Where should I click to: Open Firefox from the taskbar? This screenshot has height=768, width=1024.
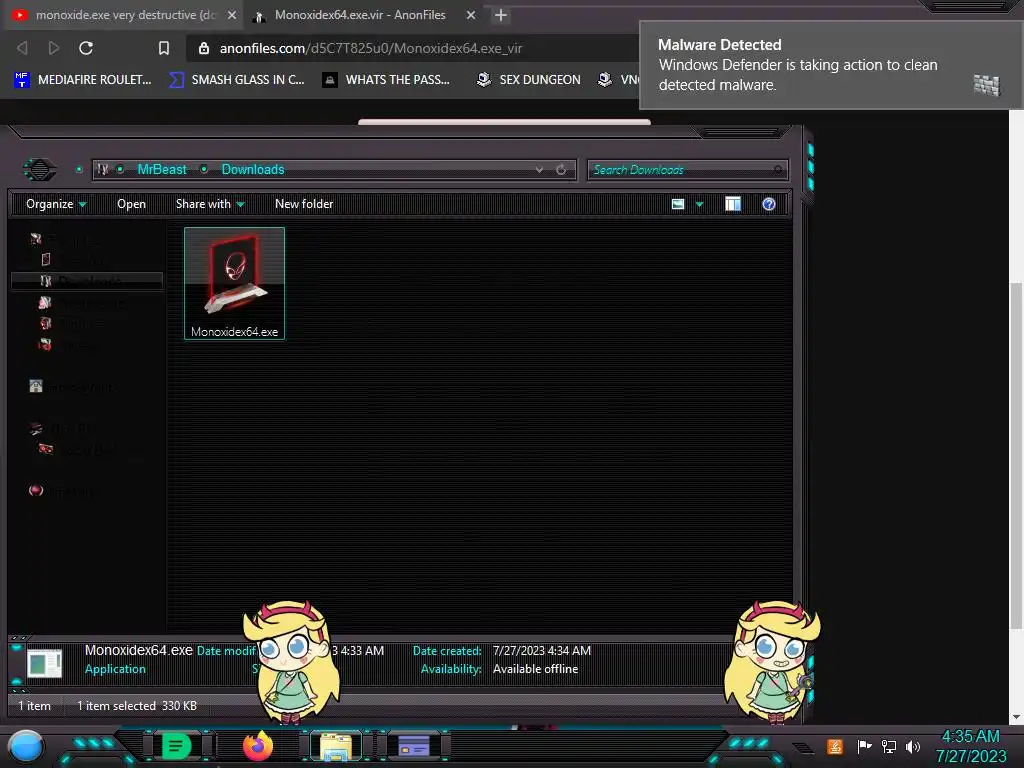(258, 746)
